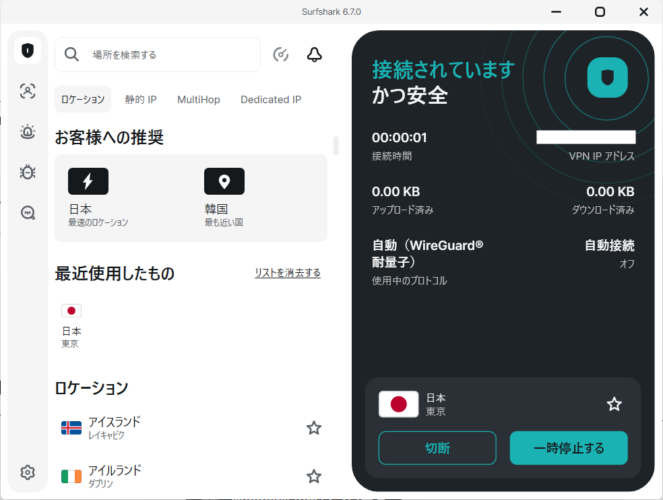The height and width of the screenshot is (500, 663).
Task: Click the Iceland flag icon
Action: (71, 428)
